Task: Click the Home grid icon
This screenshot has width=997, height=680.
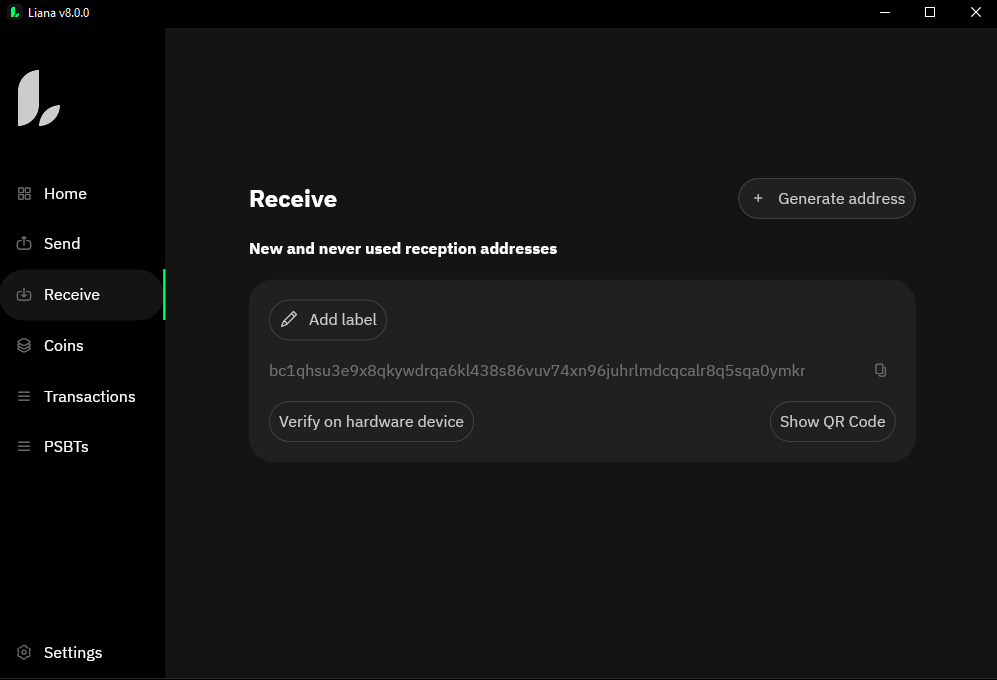Action: (x=25, y=194)
